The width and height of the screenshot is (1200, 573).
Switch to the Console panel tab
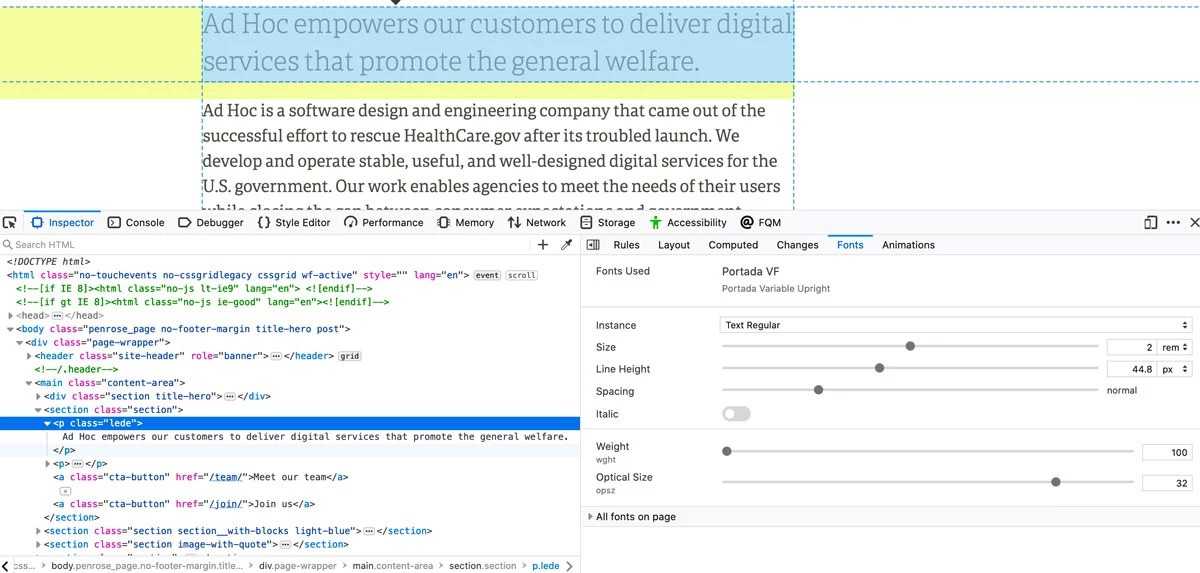coord(136,222)
